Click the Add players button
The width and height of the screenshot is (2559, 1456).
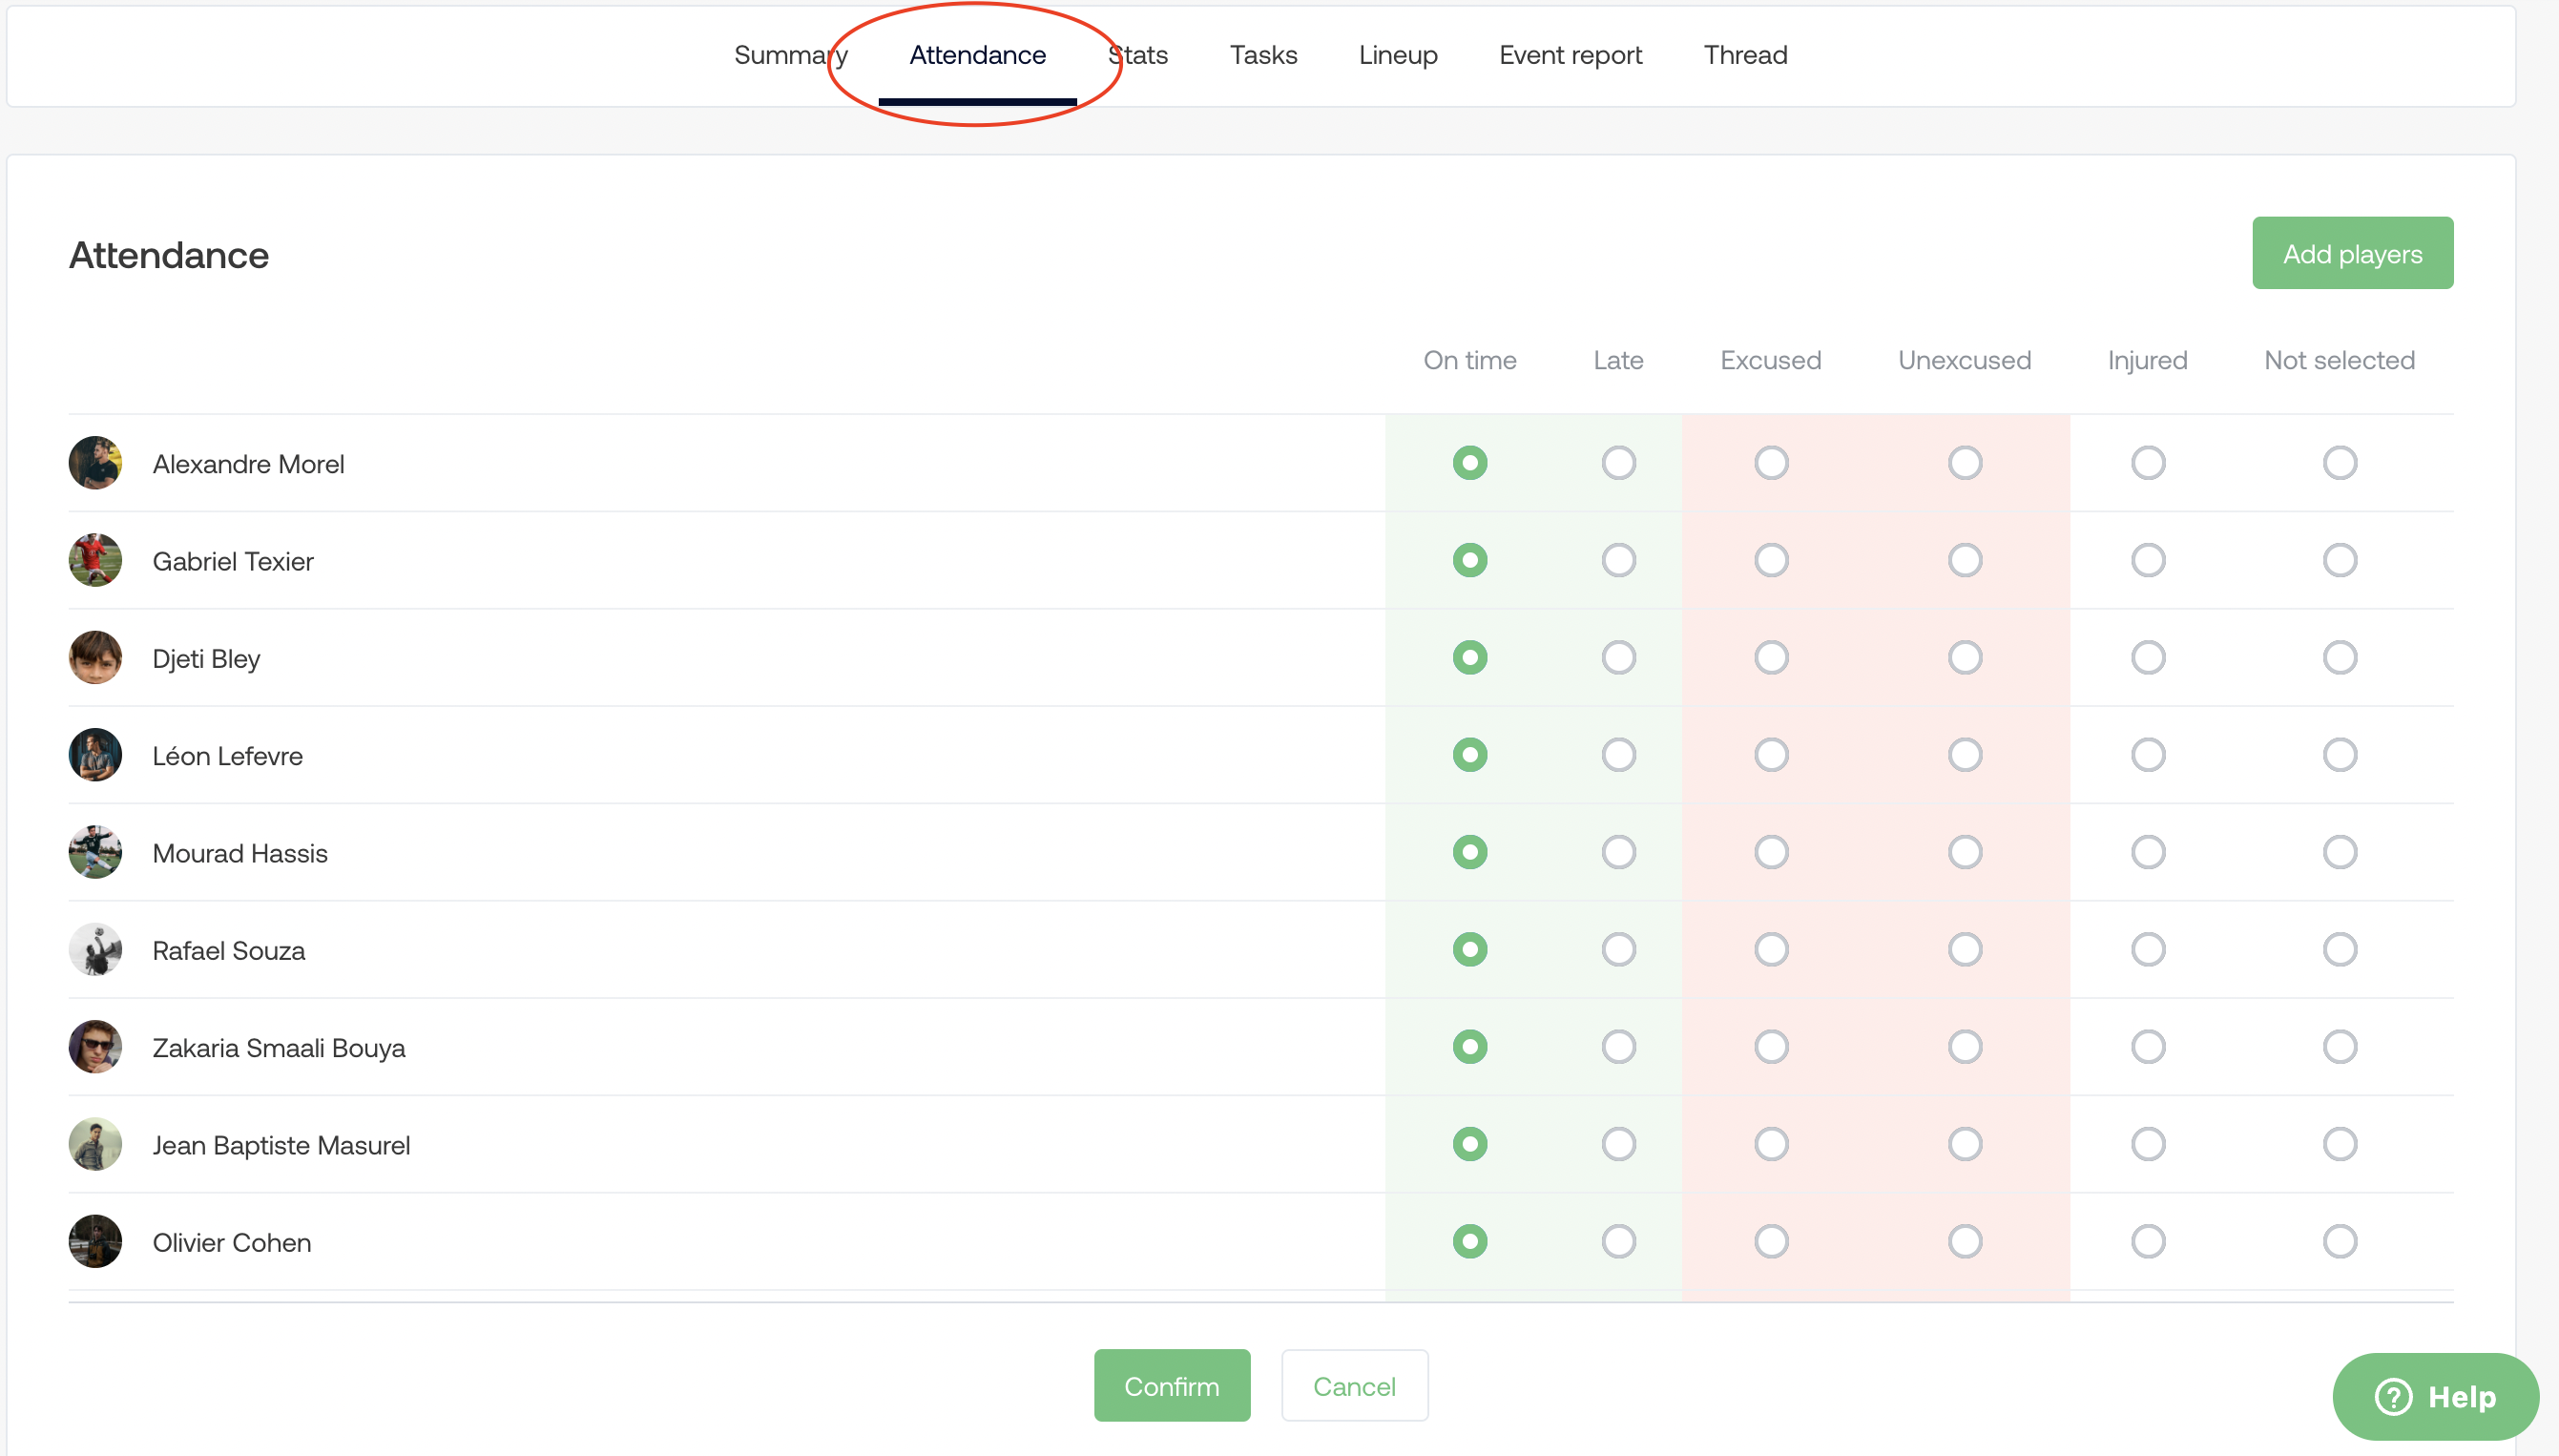(x=2351, y=254)
